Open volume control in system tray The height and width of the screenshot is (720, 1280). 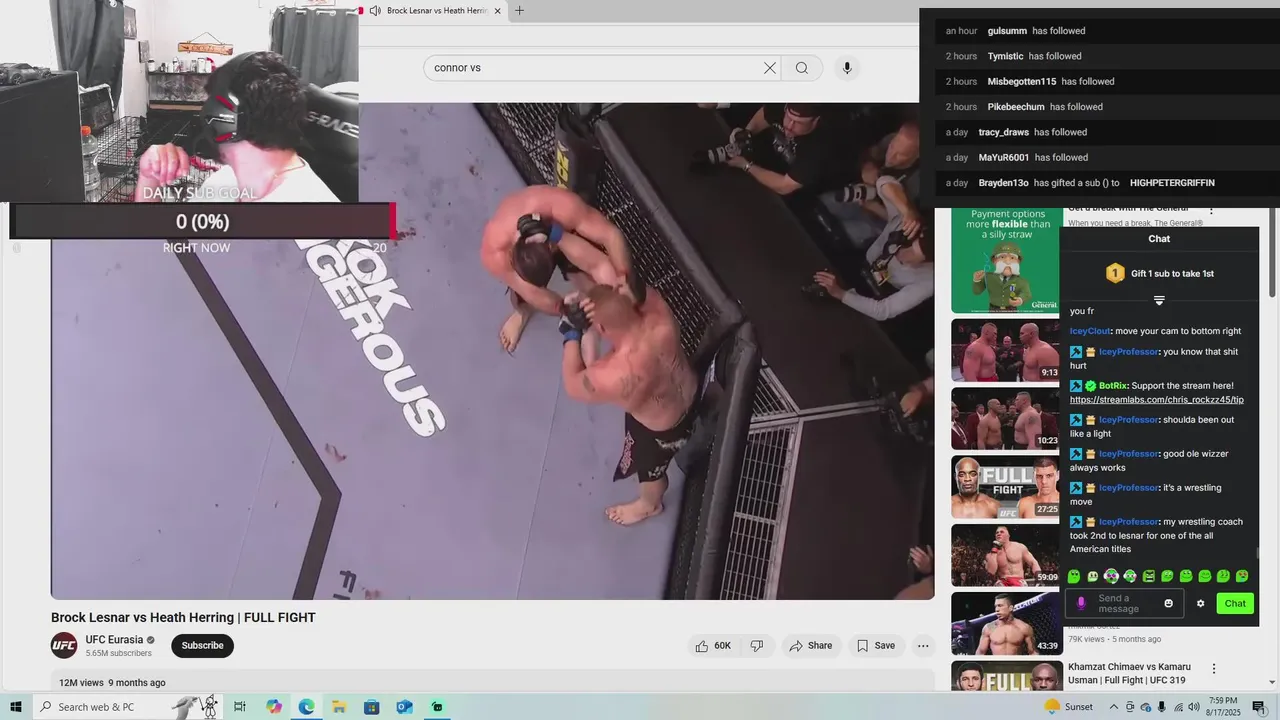point(1193,707)
